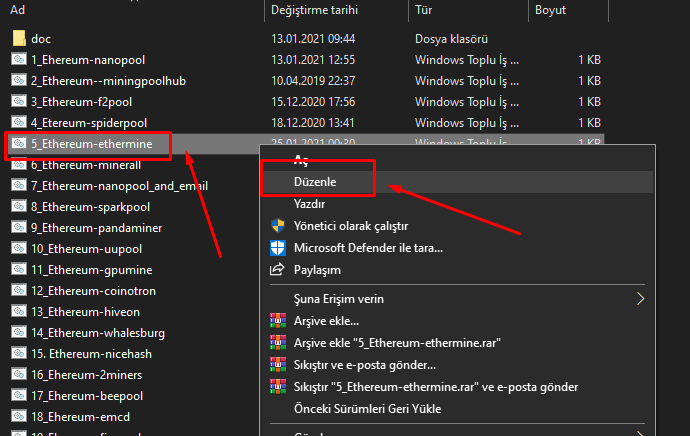Image resolution: width=690 pixels, height=436 pixels.
Task: Click WinRAR icon beside Sıkıştır ve e-posta gönder...
Action: coord(278,365)
